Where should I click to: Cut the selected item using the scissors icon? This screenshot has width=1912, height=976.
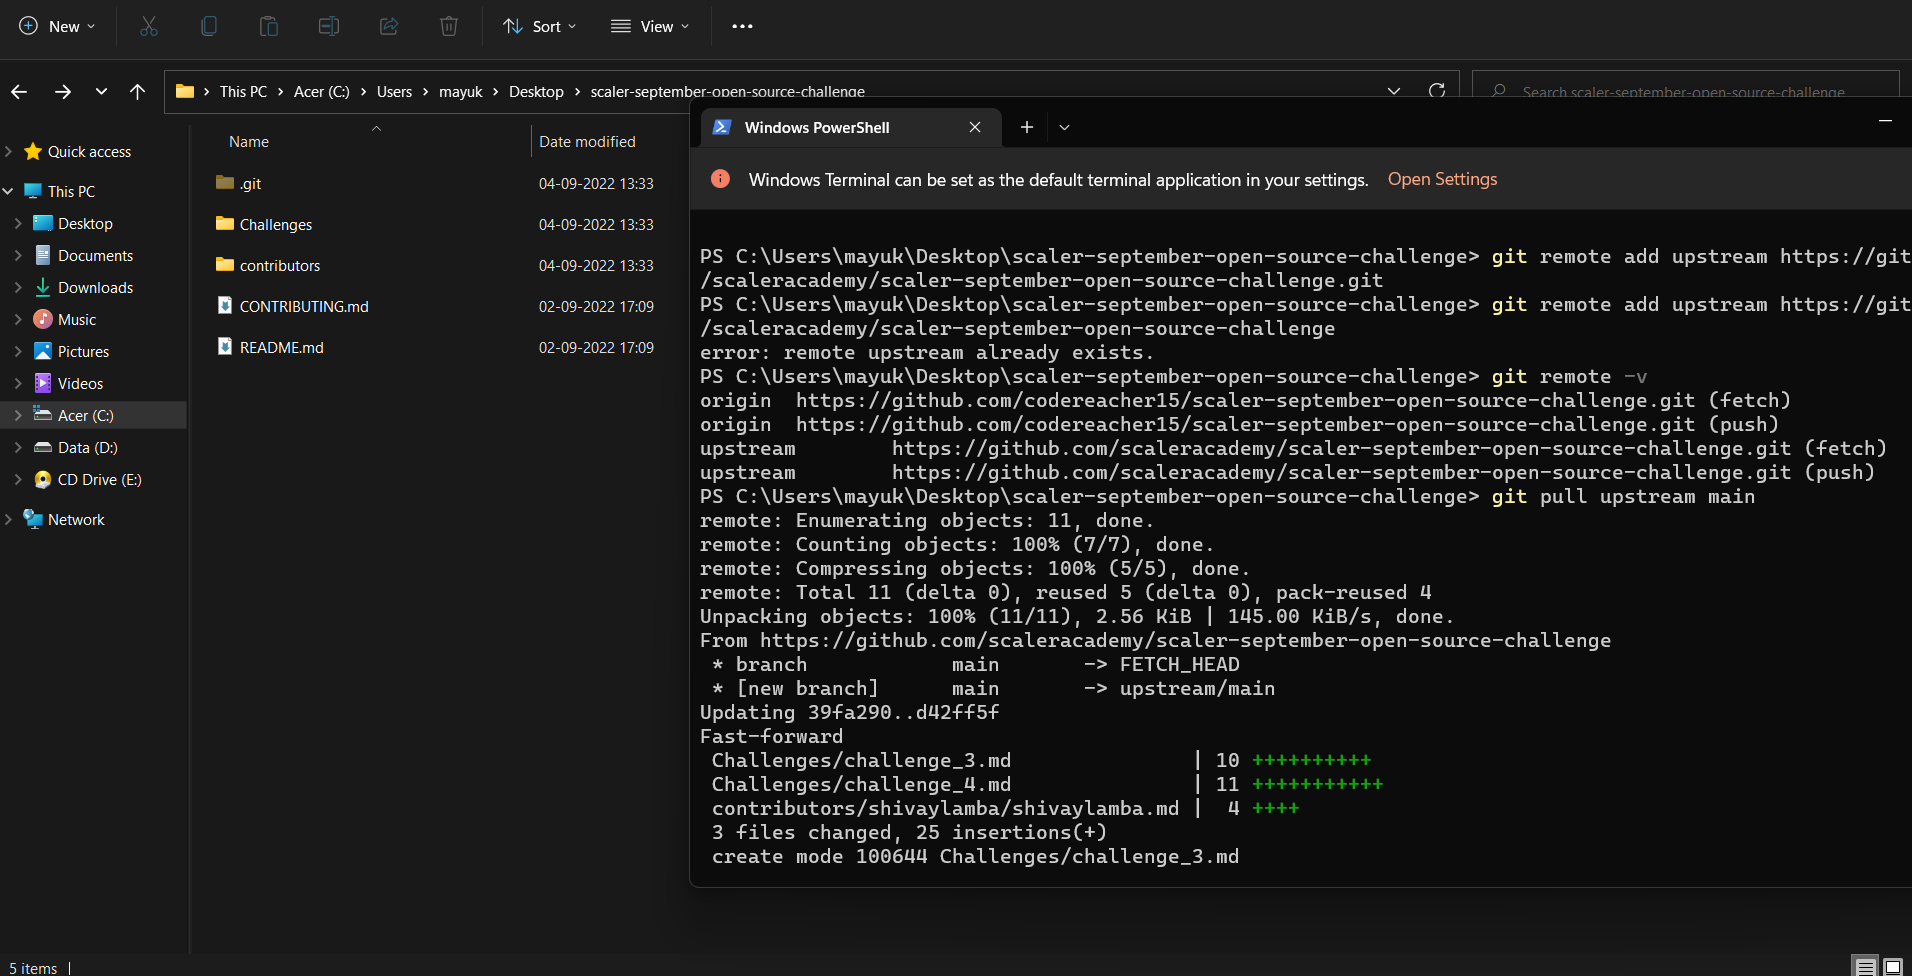pos(149,26)
